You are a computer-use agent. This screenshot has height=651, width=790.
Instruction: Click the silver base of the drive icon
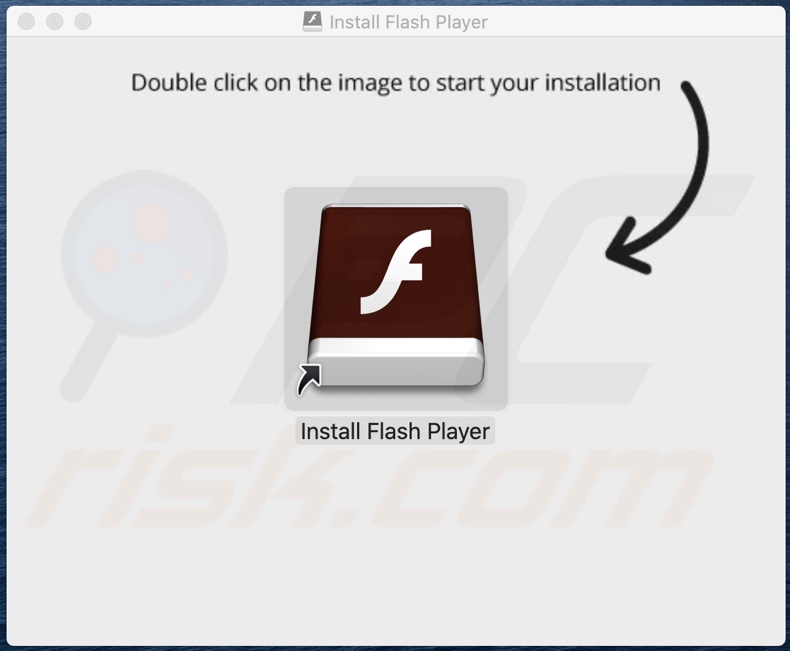[x=396, y=362]
